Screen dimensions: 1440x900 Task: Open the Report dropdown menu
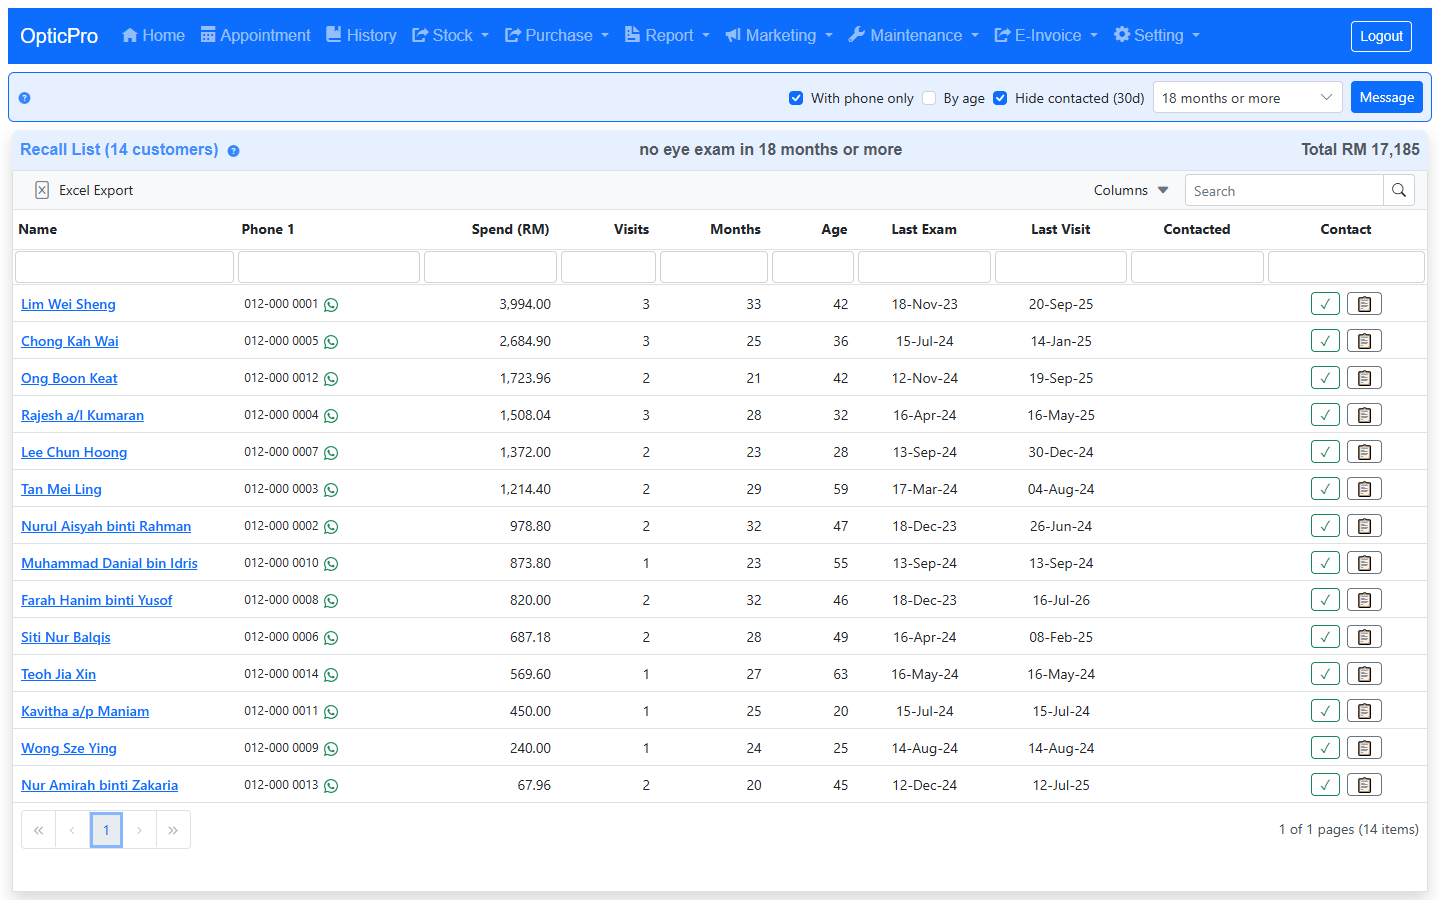click(667, 35)
